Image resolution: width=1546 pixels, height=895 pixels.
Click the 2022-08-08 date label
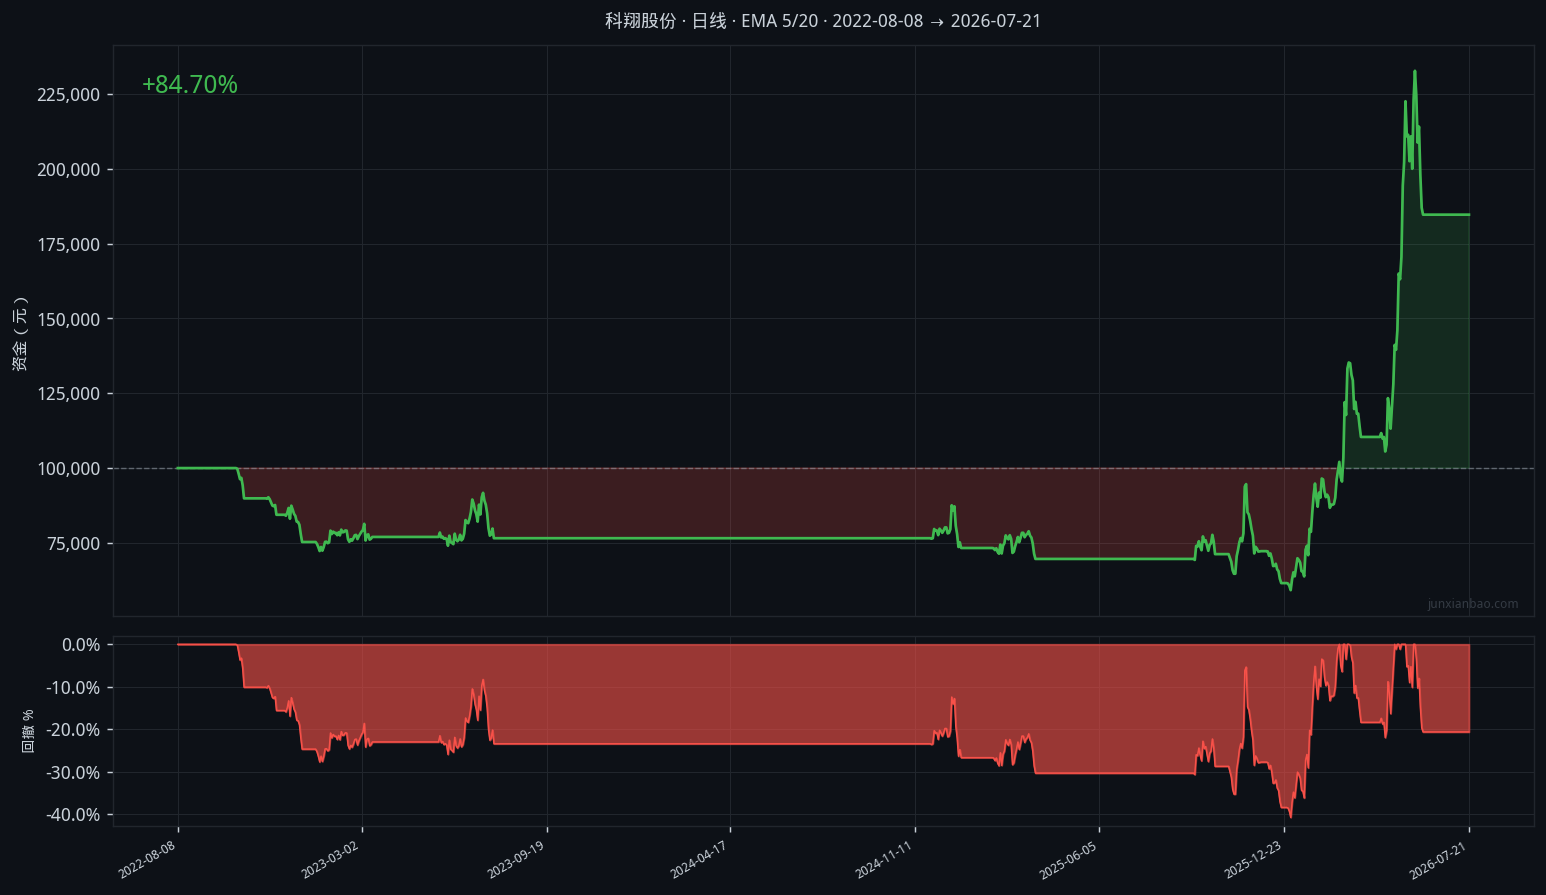(x=147, y=860)
